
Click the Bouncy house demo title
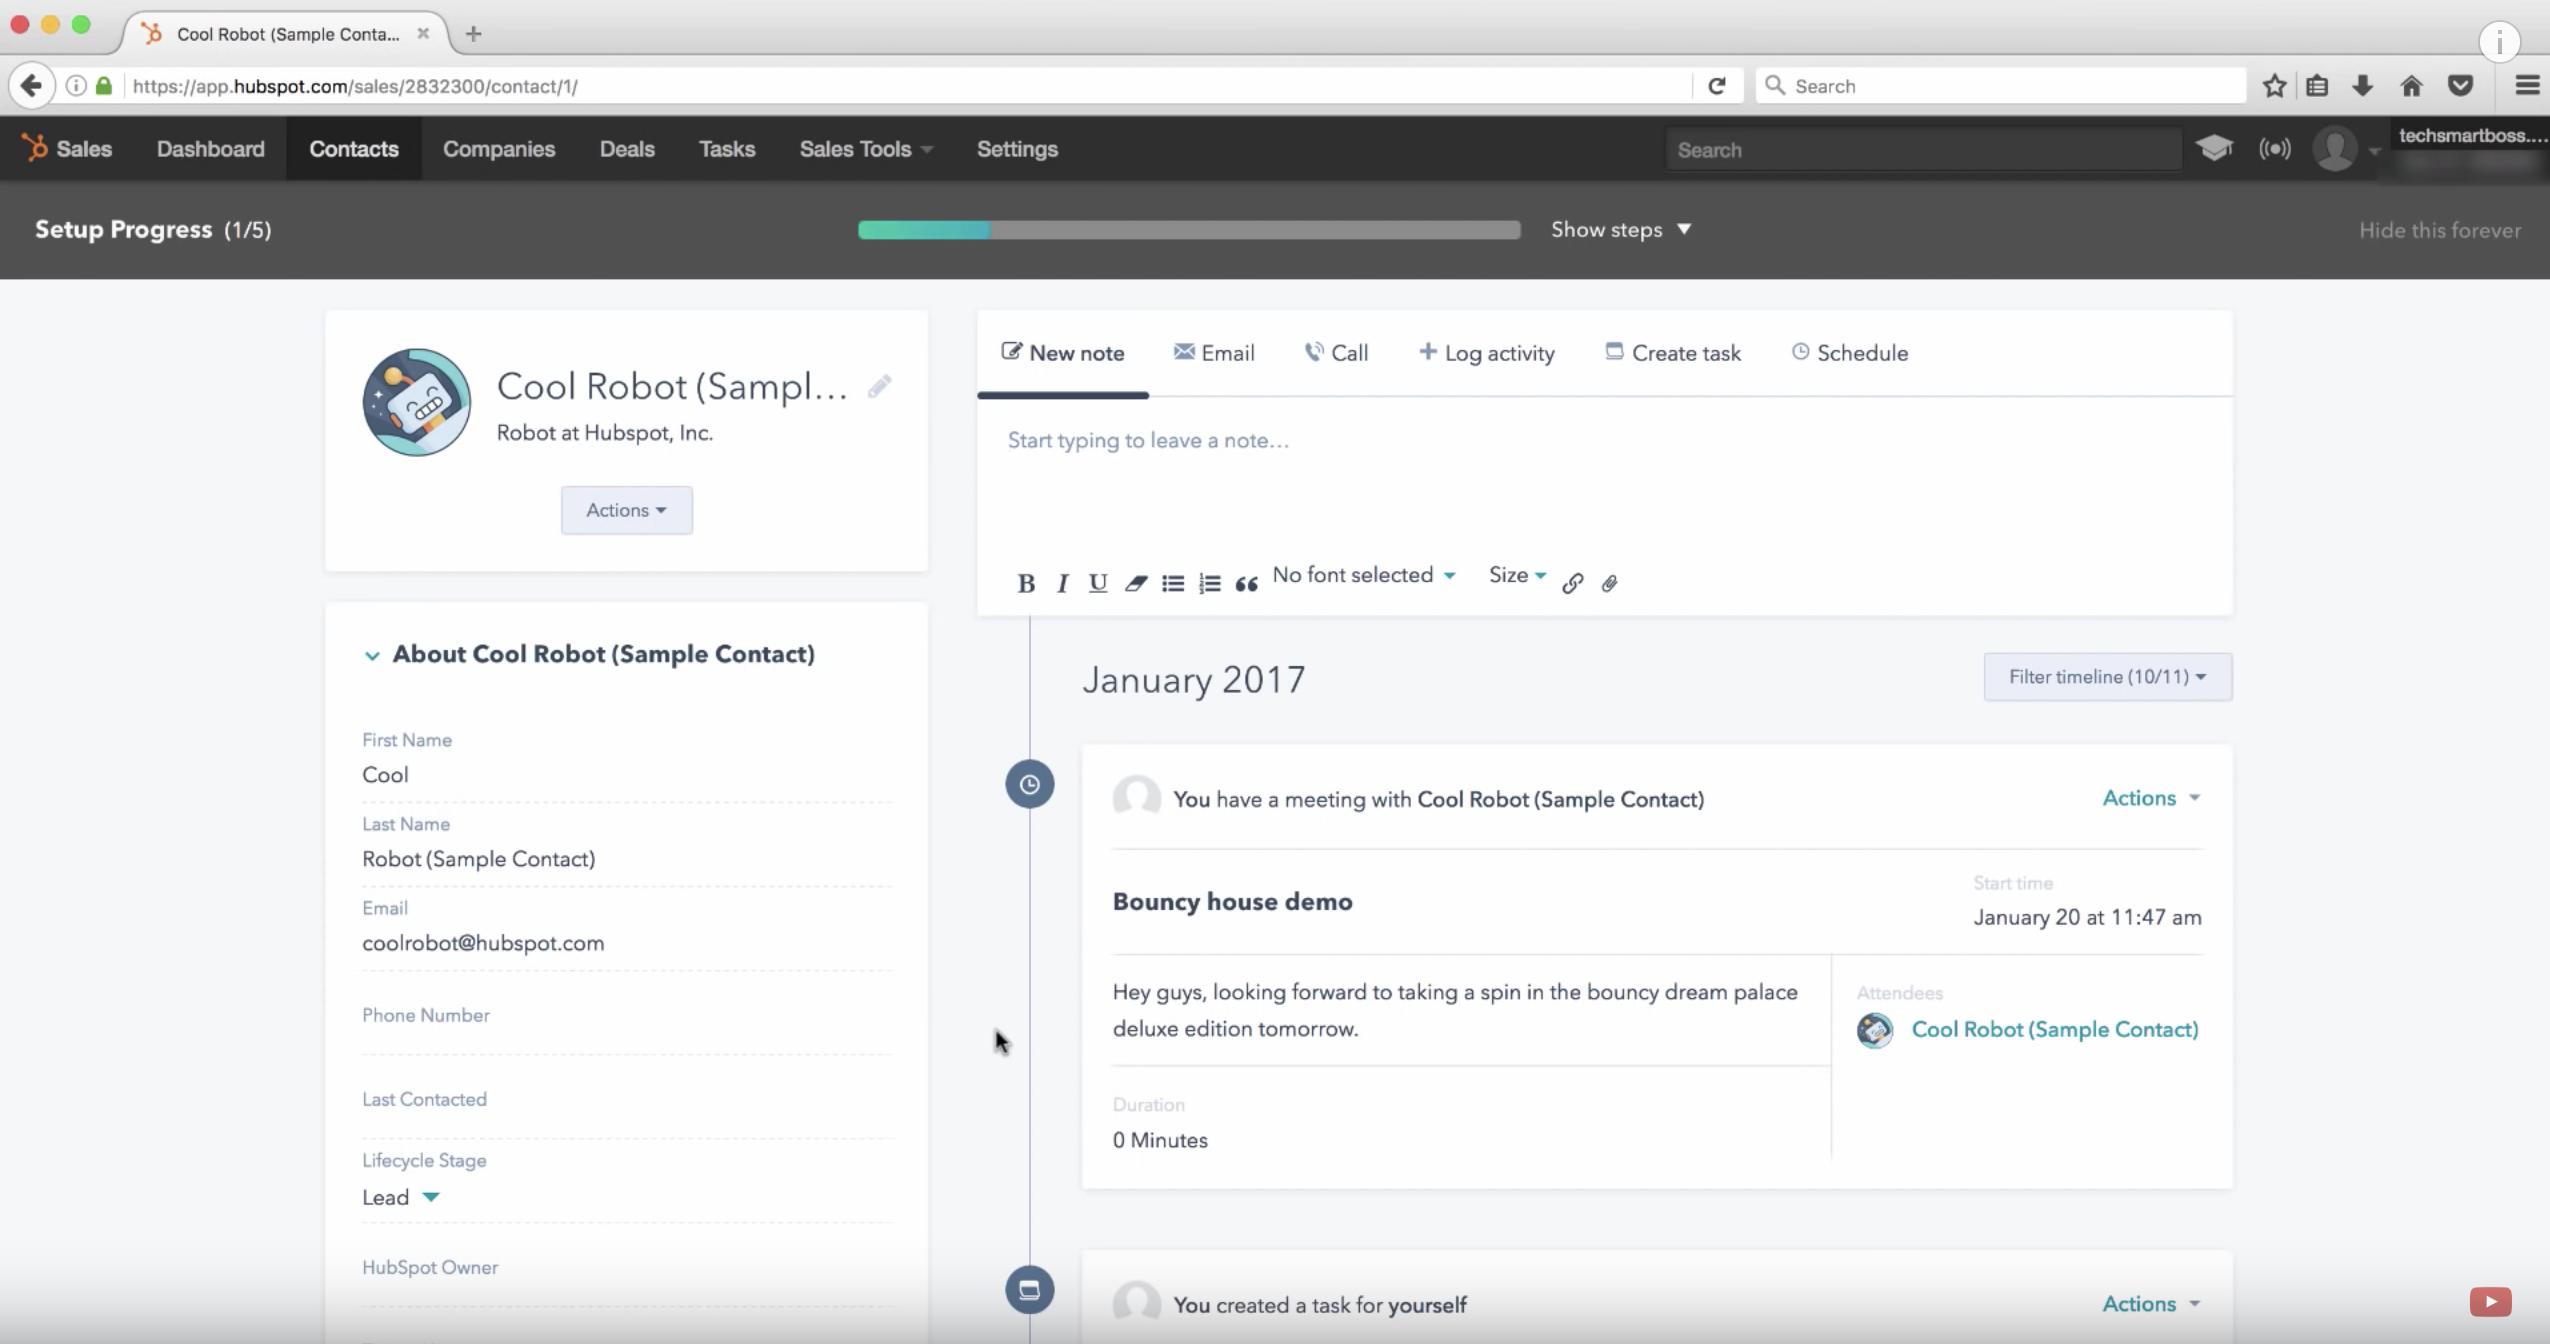pyautogui.click(x=1232, y=902)
